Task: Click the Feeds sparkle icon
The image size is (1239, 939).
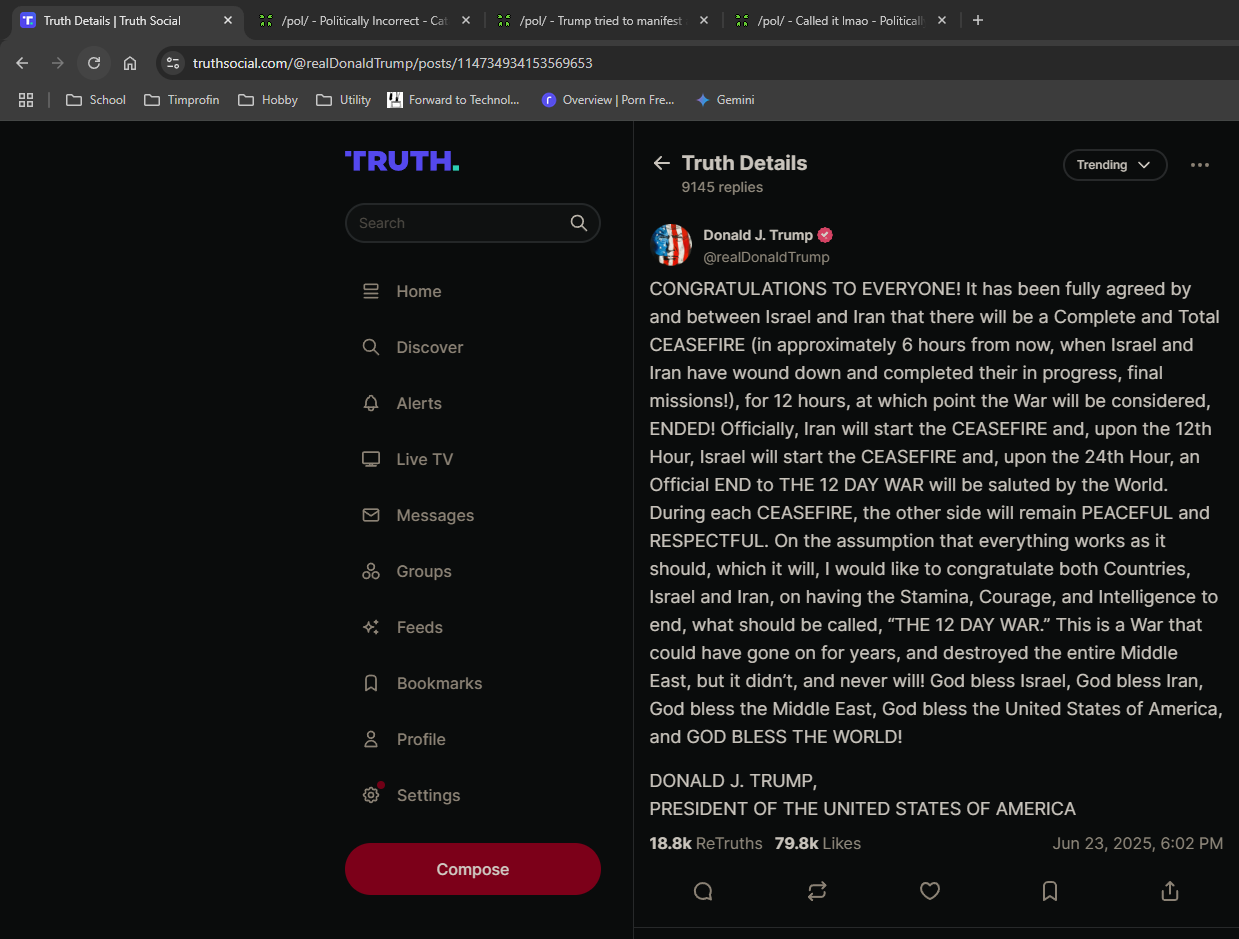Action: point(371,627)
